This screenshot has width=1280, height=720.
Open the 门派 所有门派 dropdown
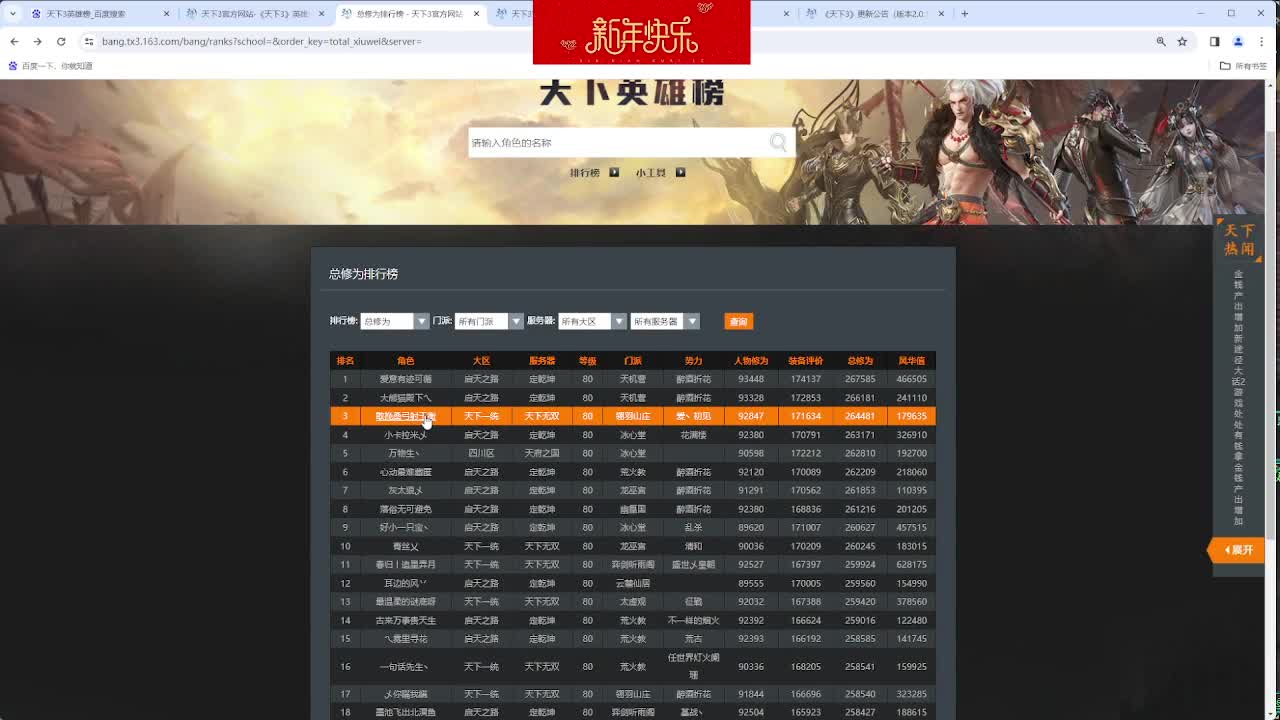[x=489, y=321]
